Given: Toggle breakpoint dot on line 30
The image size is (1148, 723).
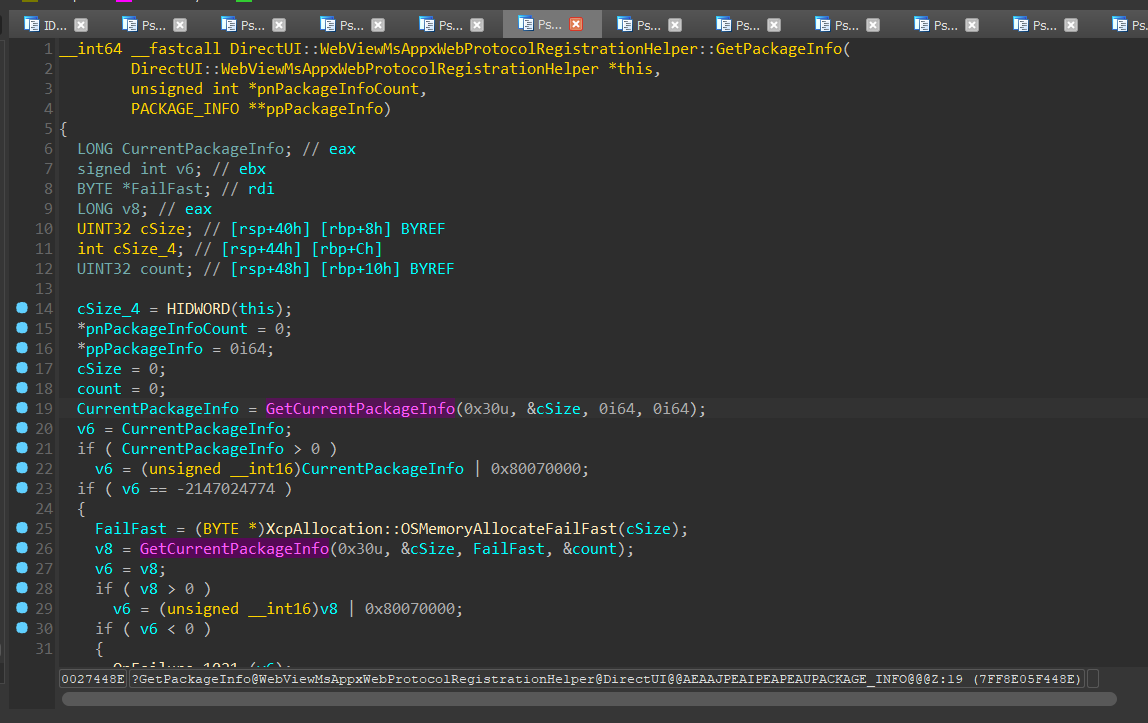Looking at the screenshot, I should (22, 628).
